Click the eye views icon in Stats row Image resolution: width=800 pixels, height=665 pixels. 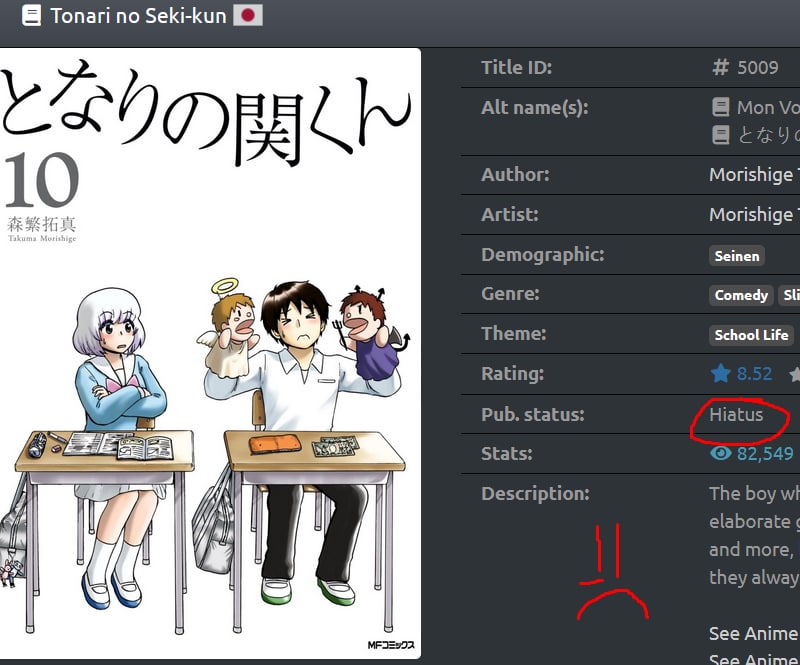720,453
